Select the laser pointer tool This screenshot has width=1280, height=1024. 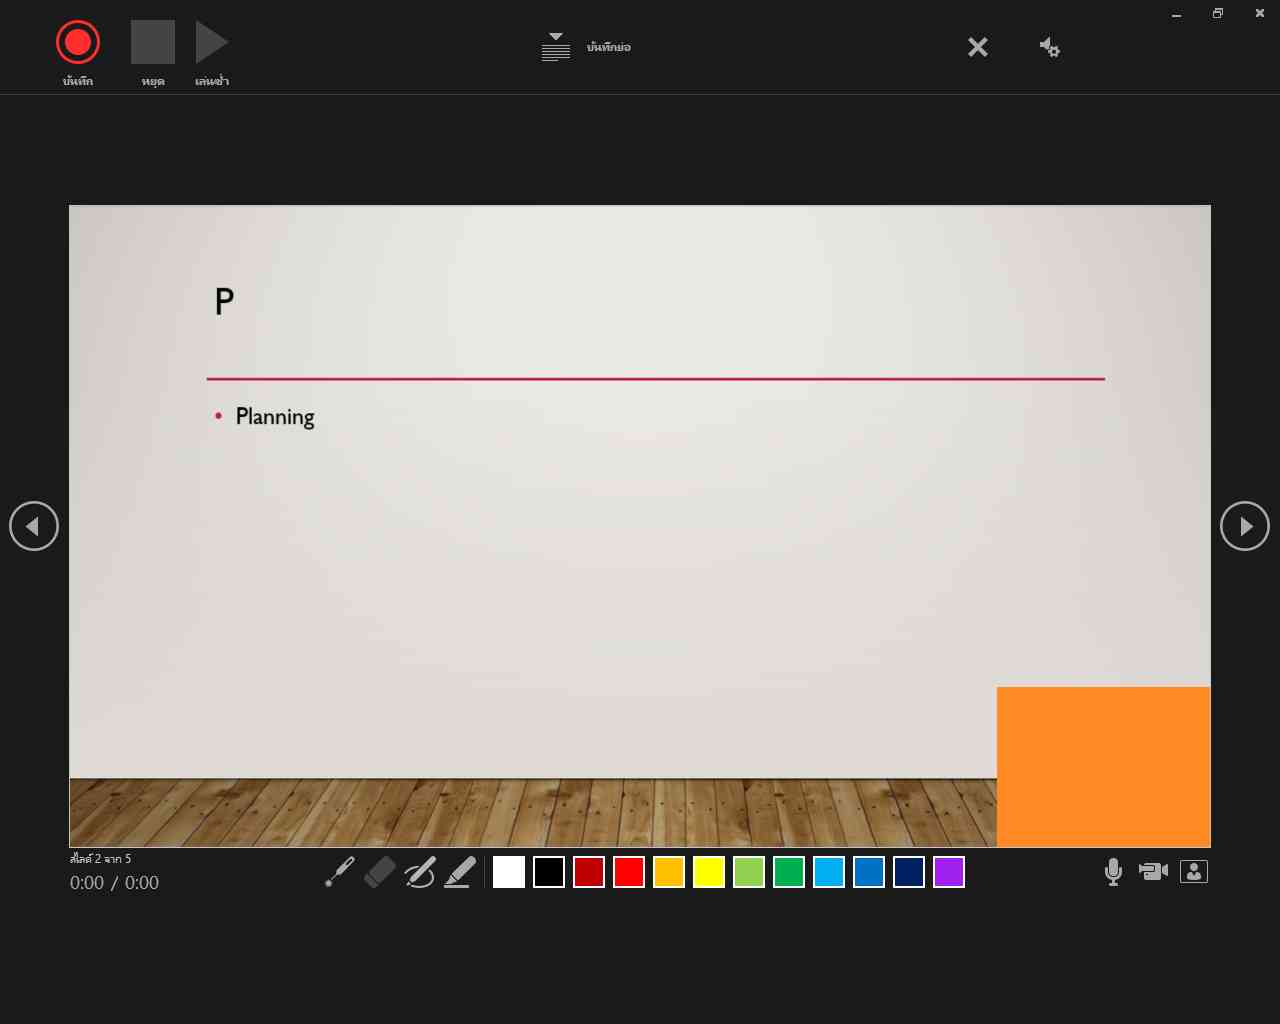click(x=340, y=872)
